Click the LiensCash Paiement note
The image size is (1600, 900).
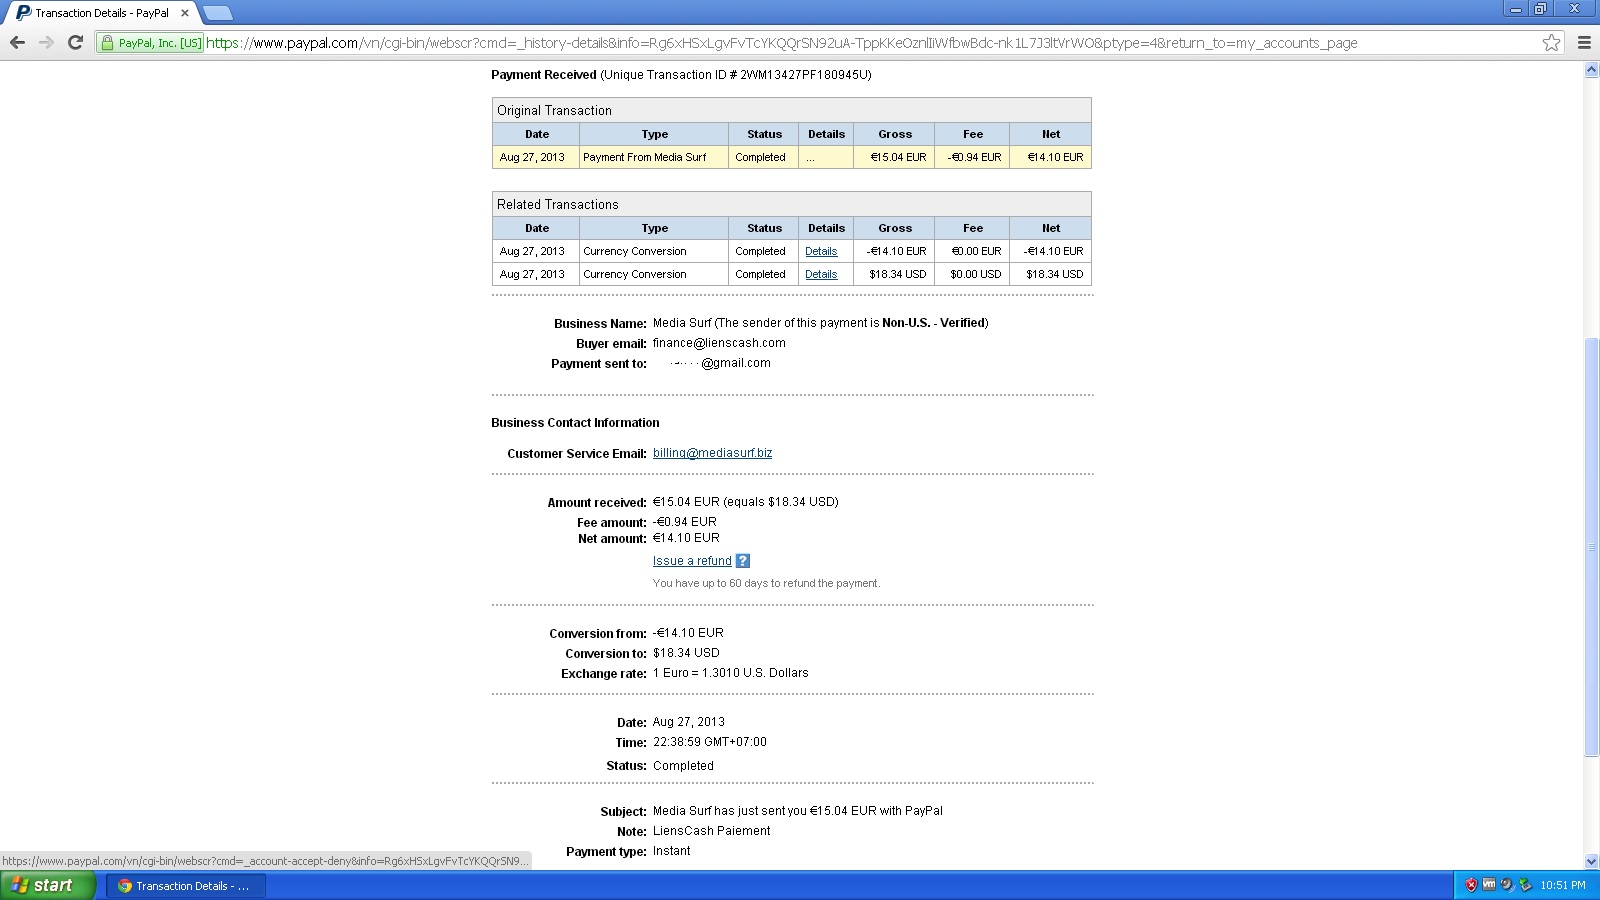[712, 831]
